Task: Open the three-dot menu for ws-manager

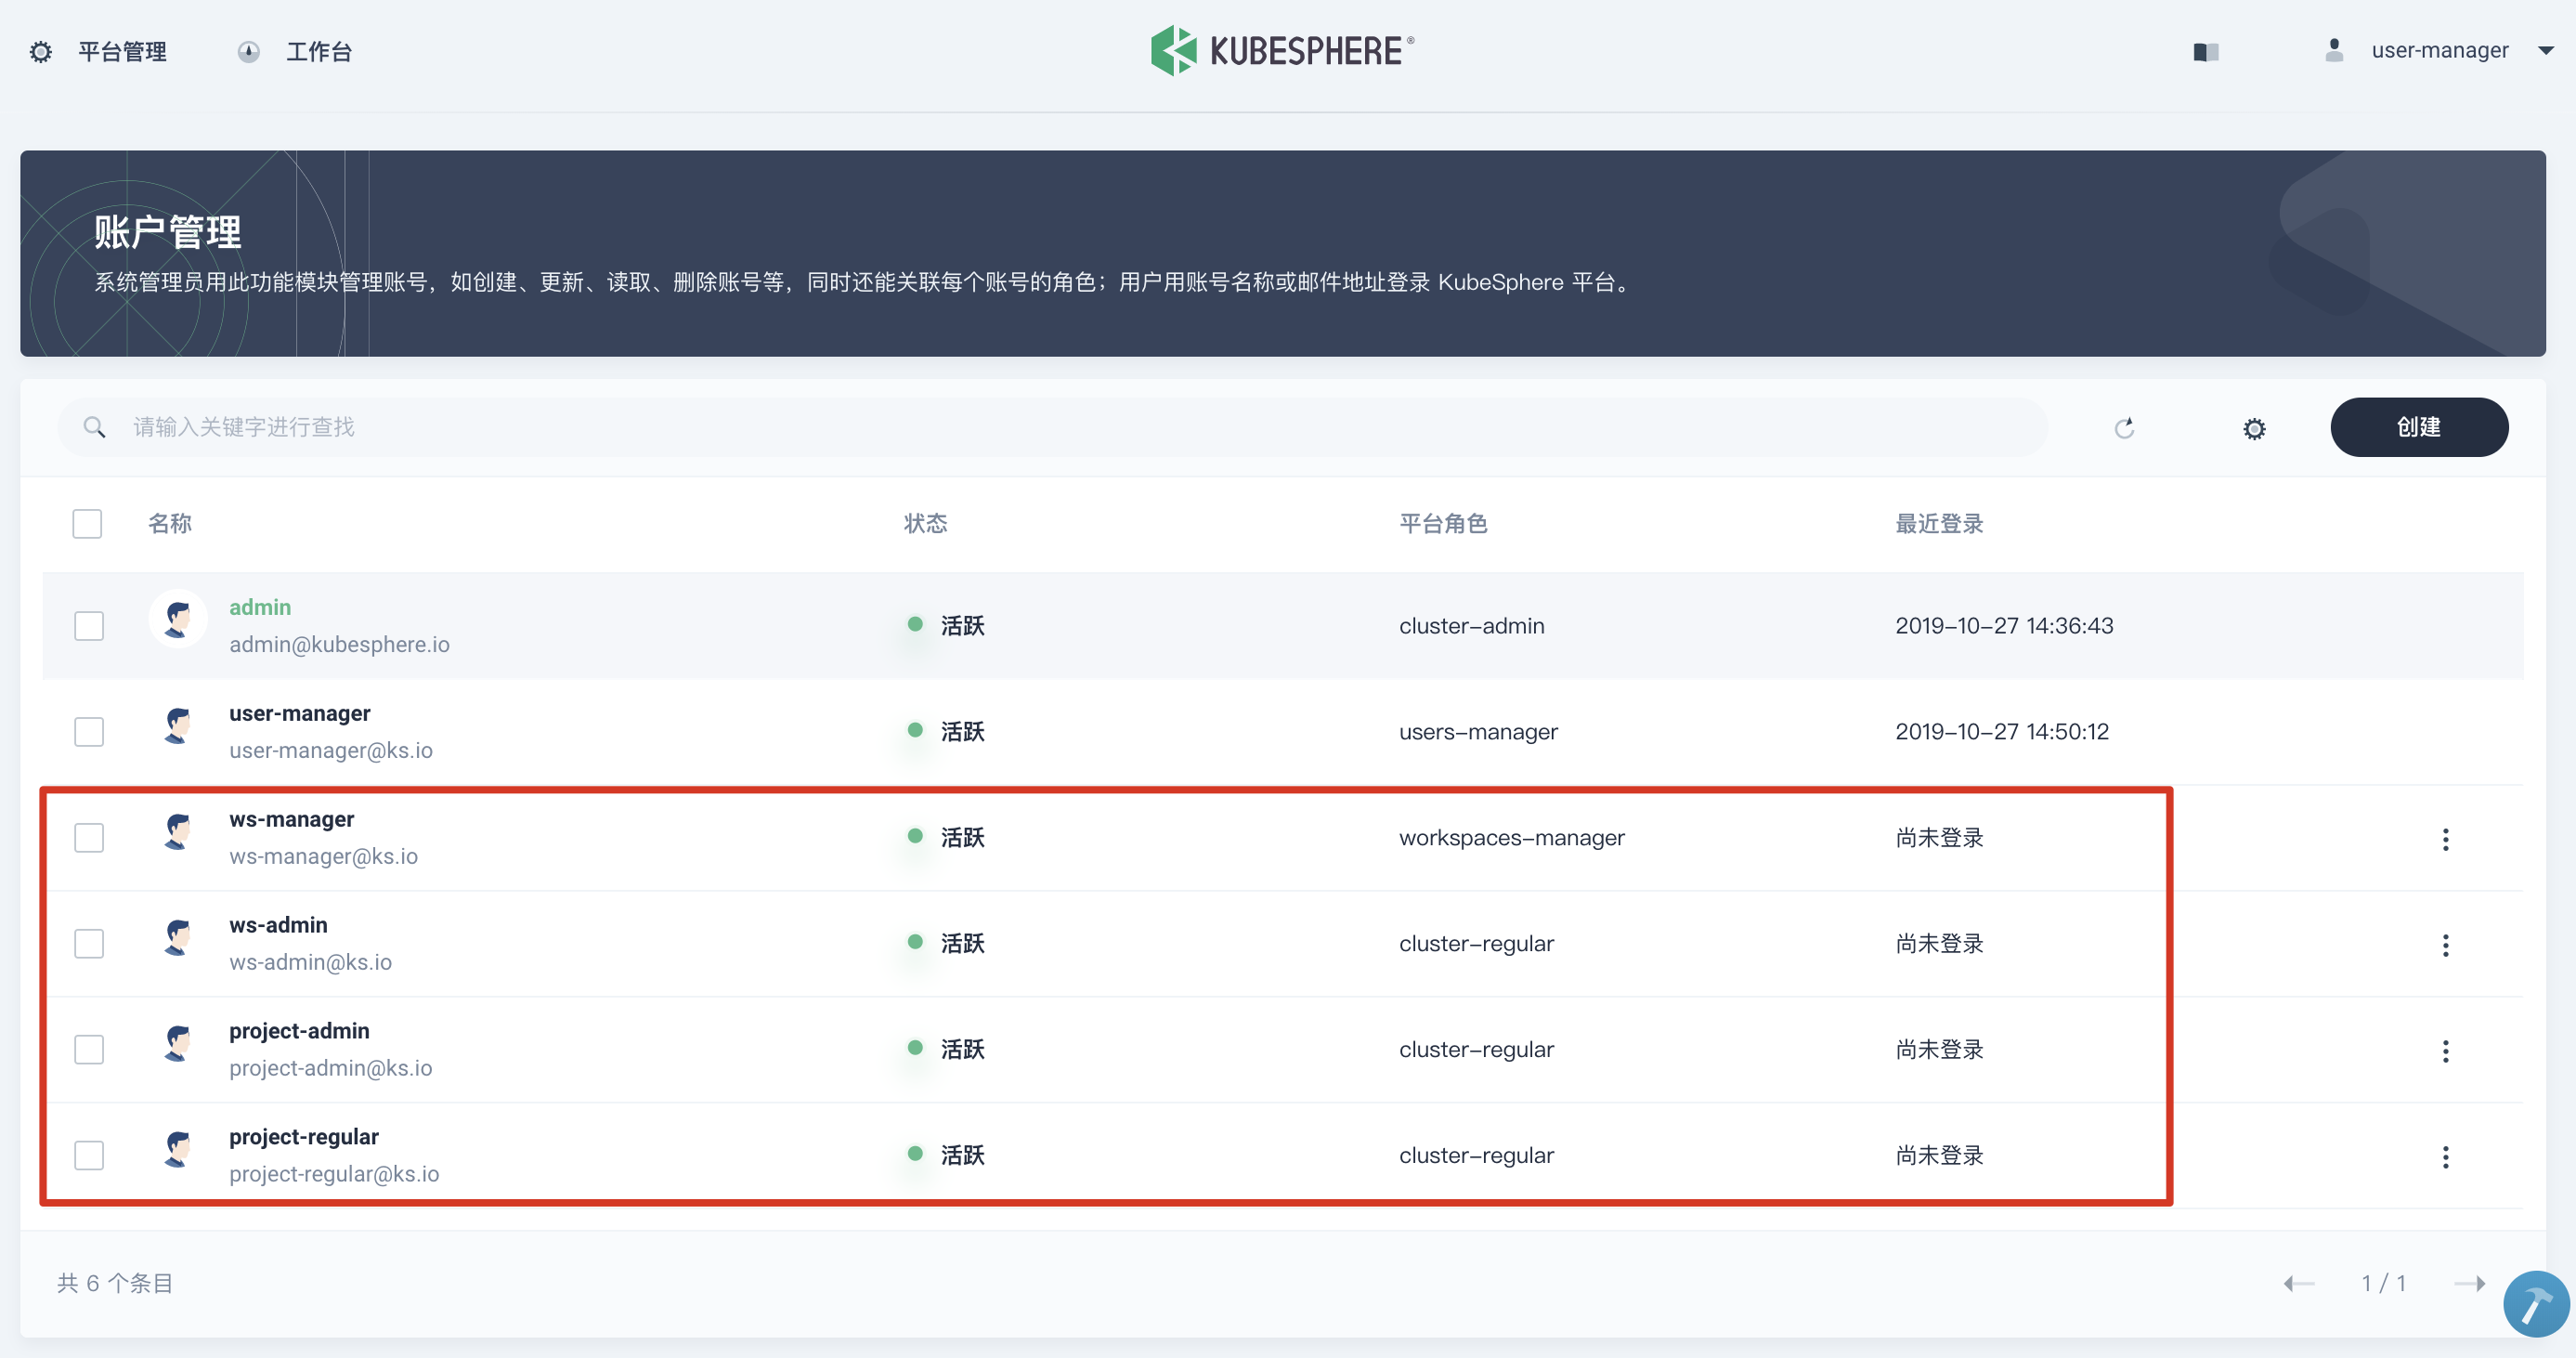Action: (x=2446, y=840)
